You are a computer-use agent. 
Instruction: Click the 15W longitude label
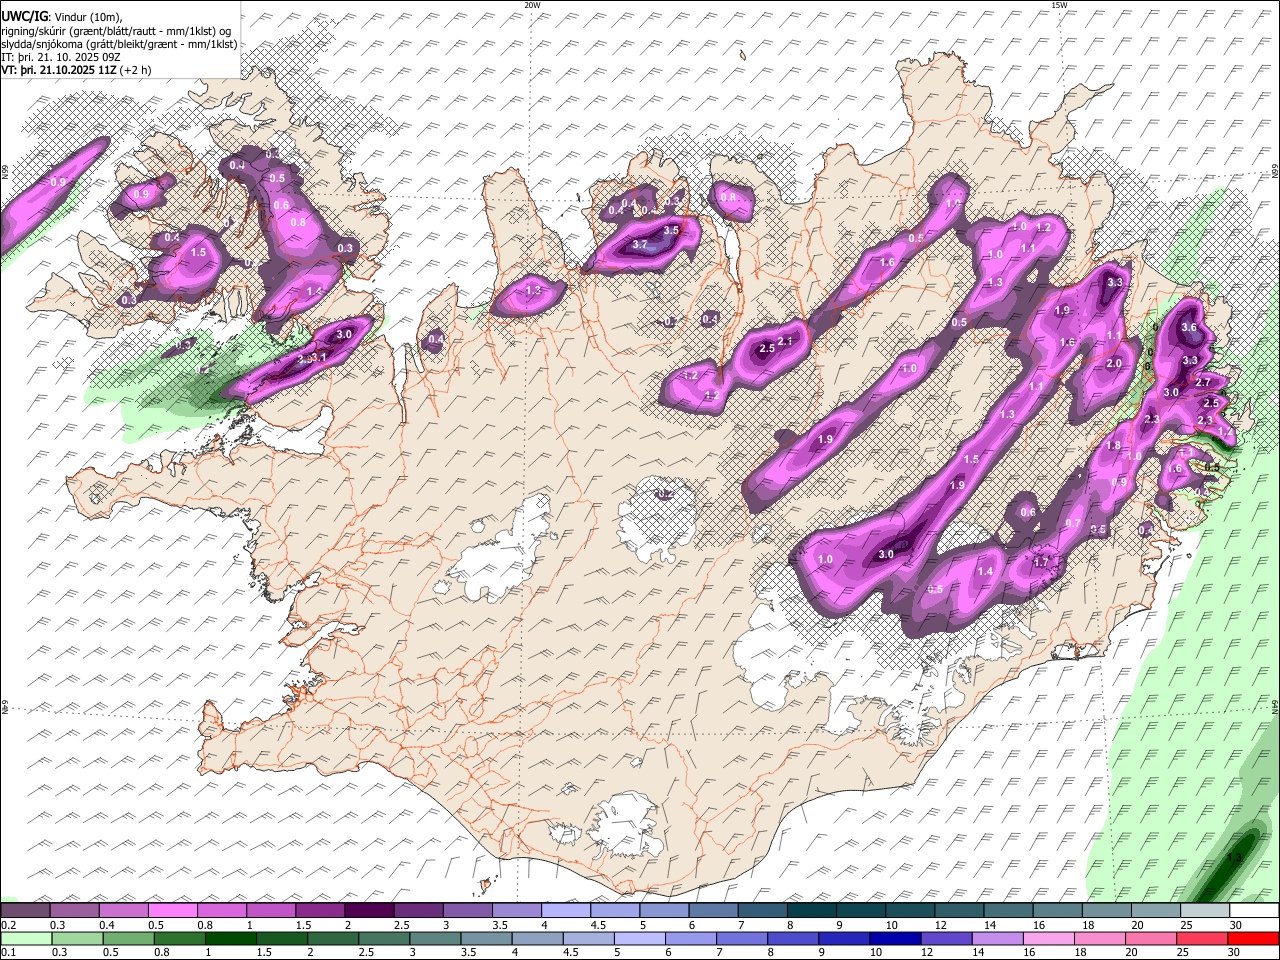coord(1059,5)
